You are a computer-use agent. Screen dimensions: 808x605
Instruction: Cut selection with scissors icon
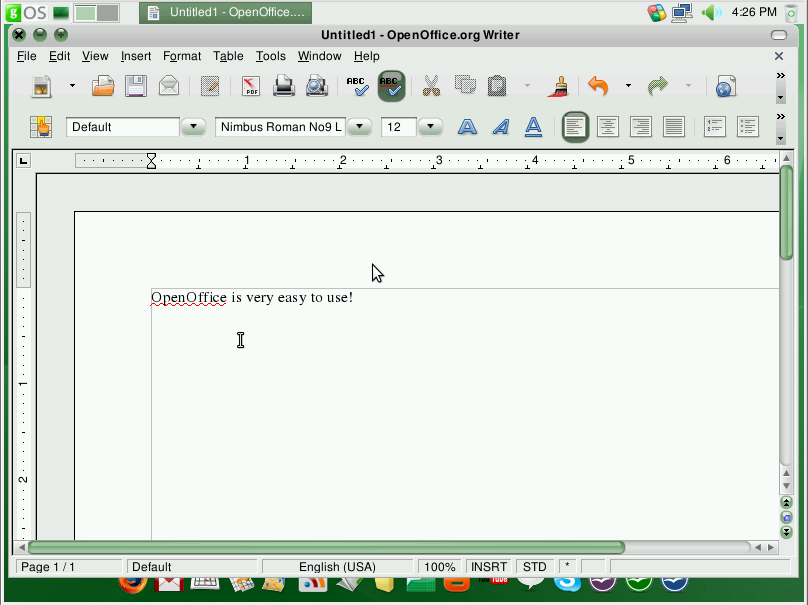coord(431,86)
